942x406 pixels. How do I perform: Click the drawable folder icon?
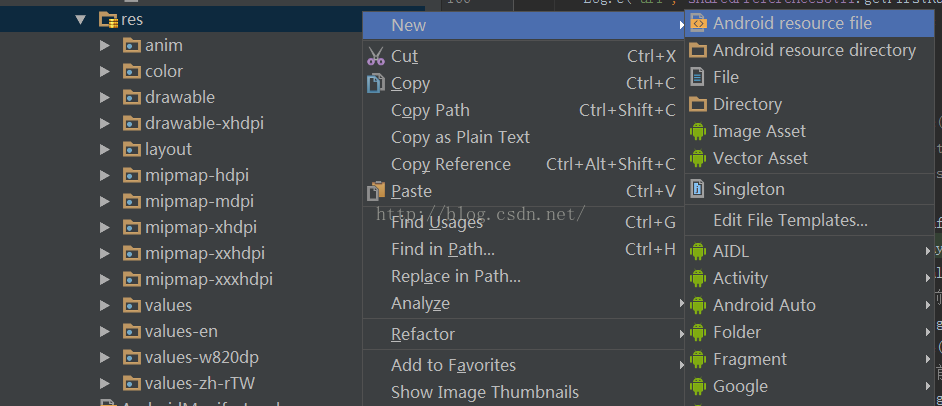tap(132, 97)
